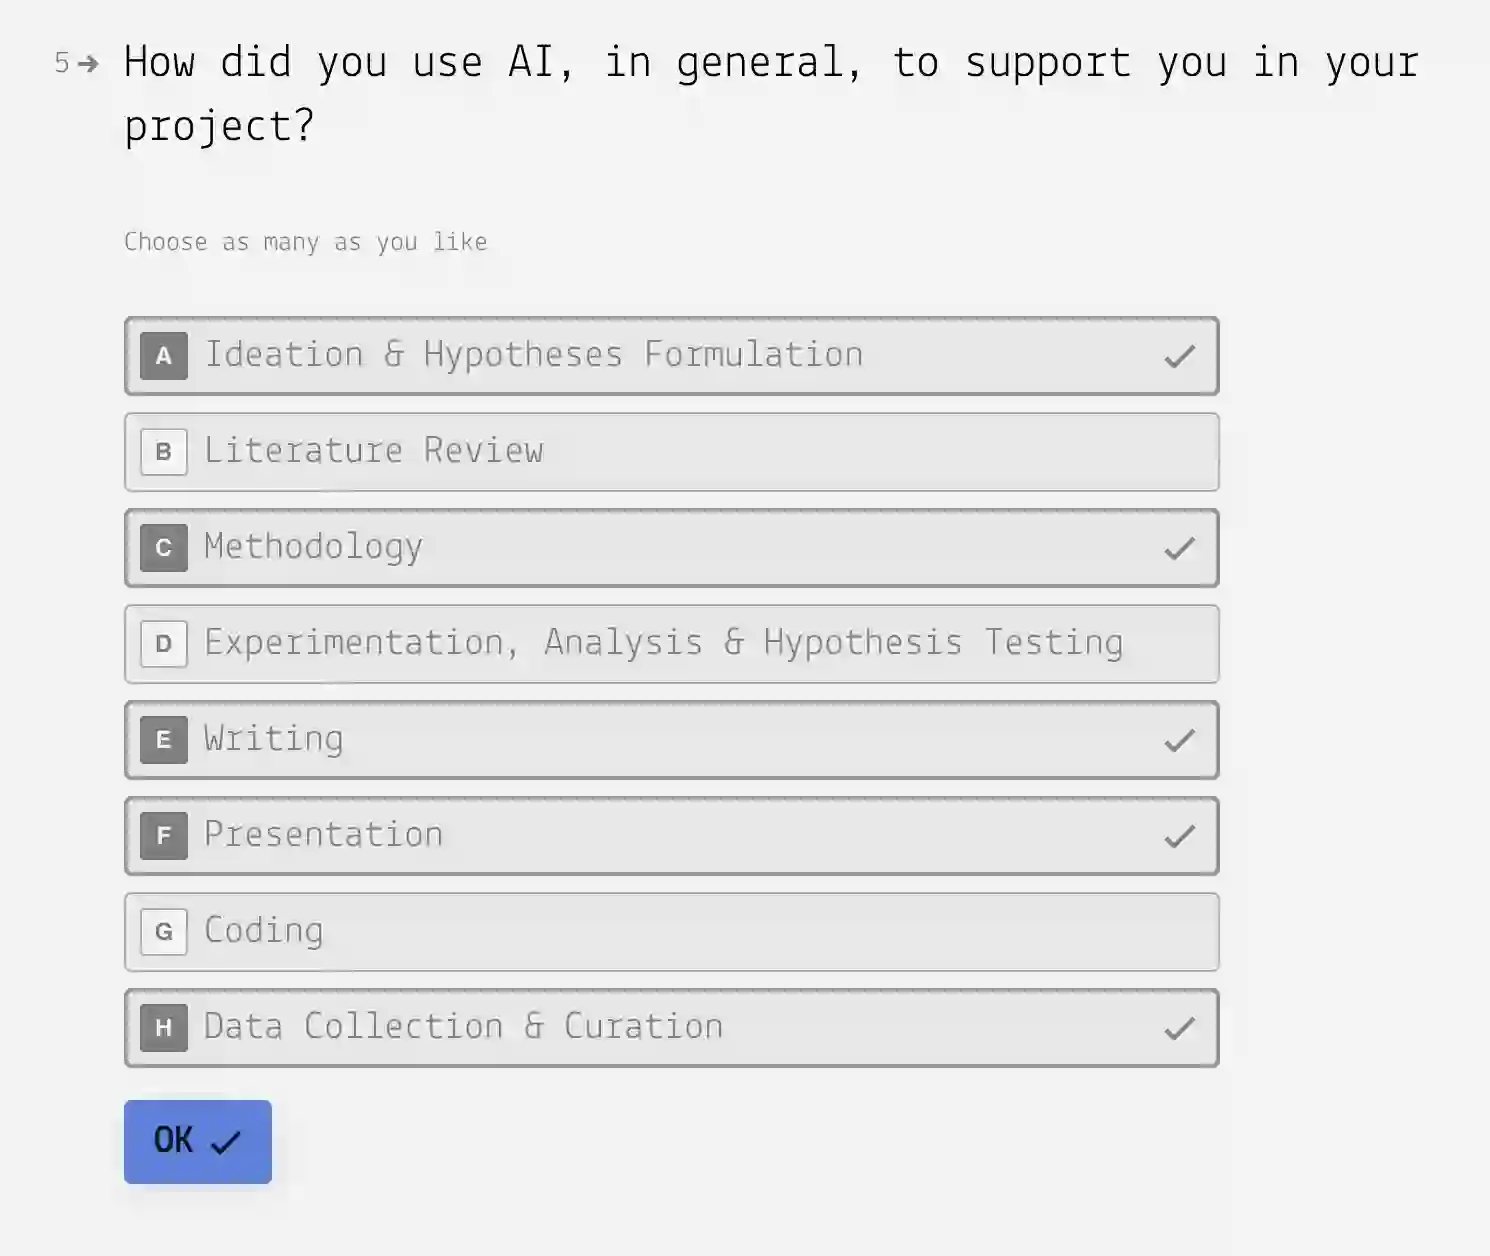
Task: Click the checkmark on Data Collection option
Action: tap(1180, 1029)
